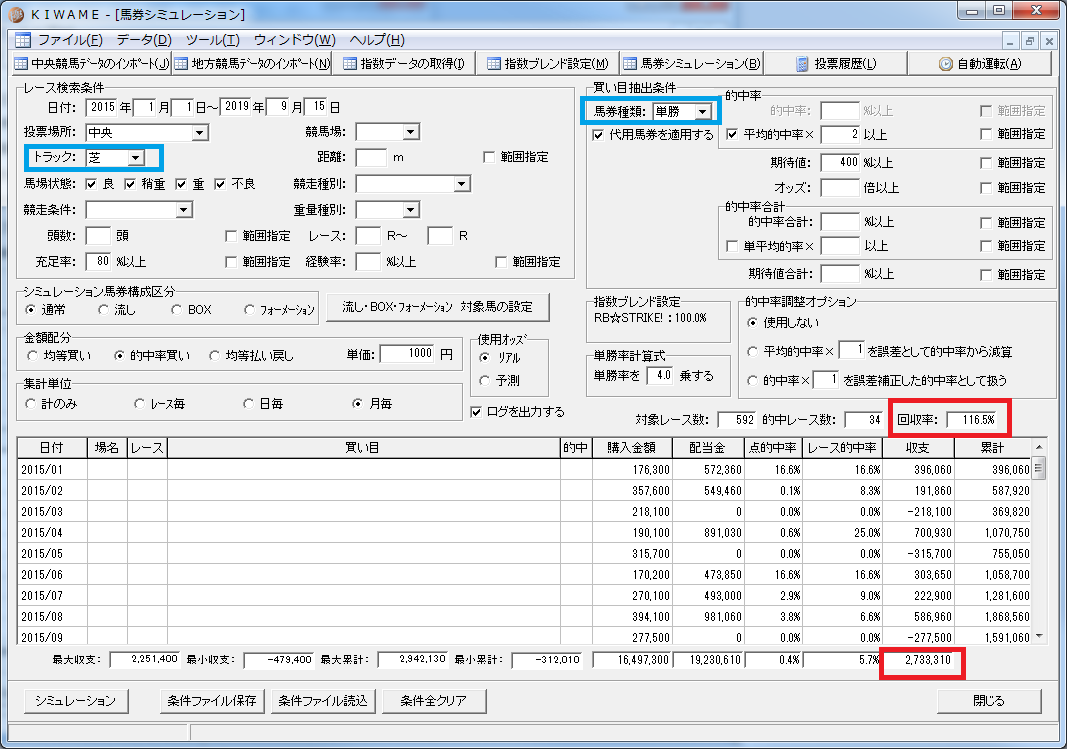Select the BOX radio button
Image resolution: width=1067 pixels, height=749 pixels.
click(x=176, y=310)
